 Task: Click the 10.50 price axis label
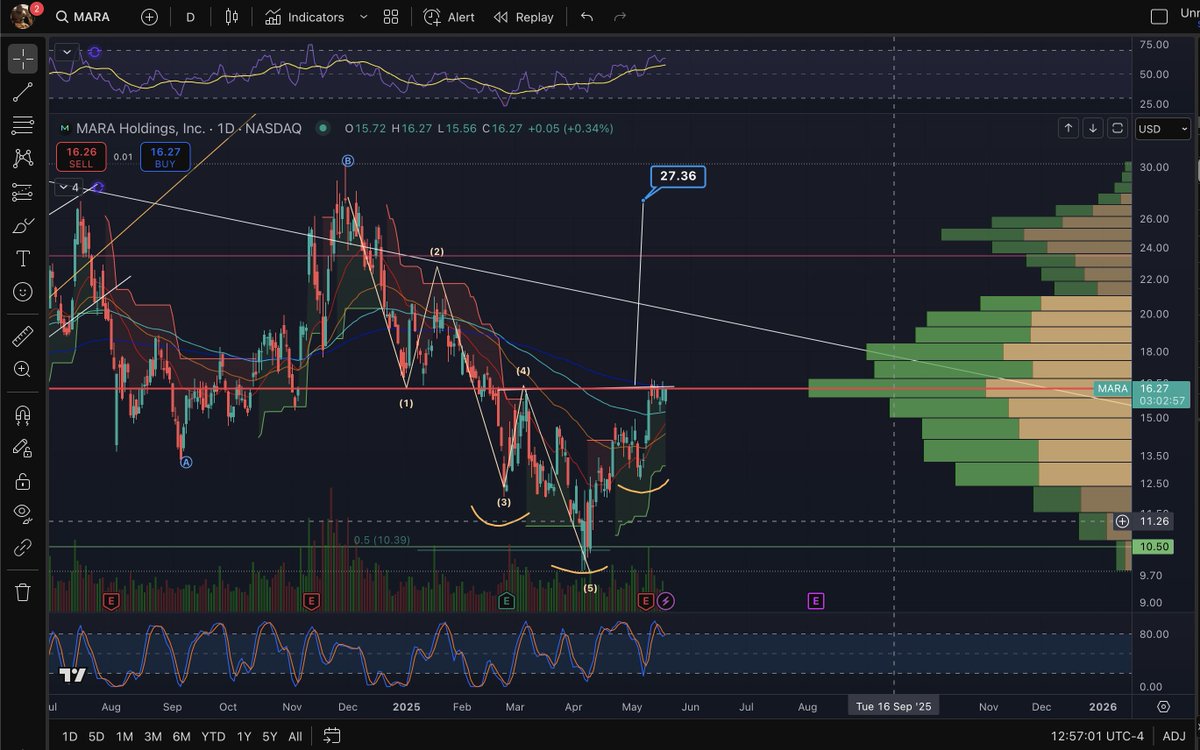(x=1153, y=547)
